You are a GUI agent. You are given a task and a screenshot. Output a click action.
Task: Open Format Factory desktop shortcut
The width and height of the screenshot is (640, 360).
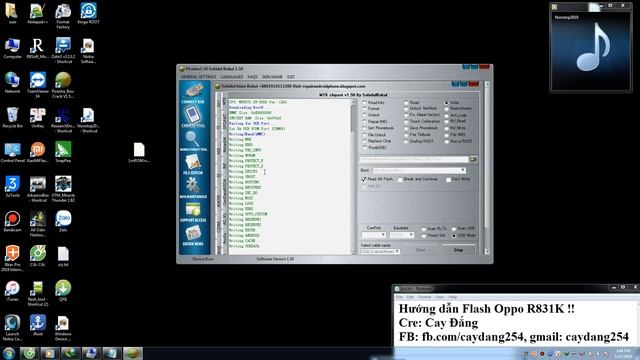[x=63, y=16]
